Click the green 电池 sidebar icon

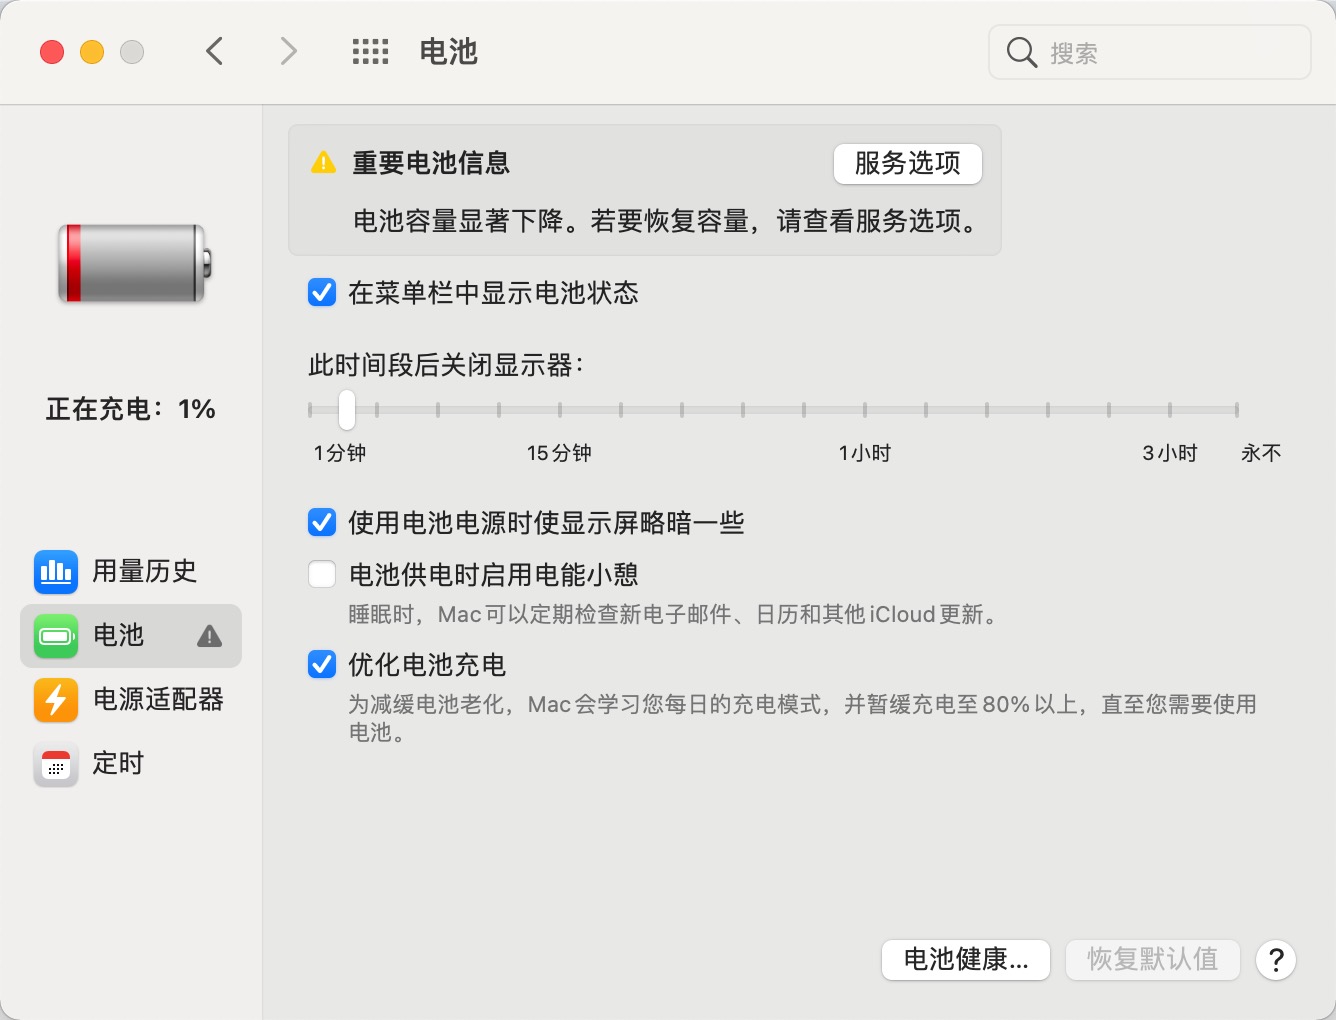(x=56, y=636)
